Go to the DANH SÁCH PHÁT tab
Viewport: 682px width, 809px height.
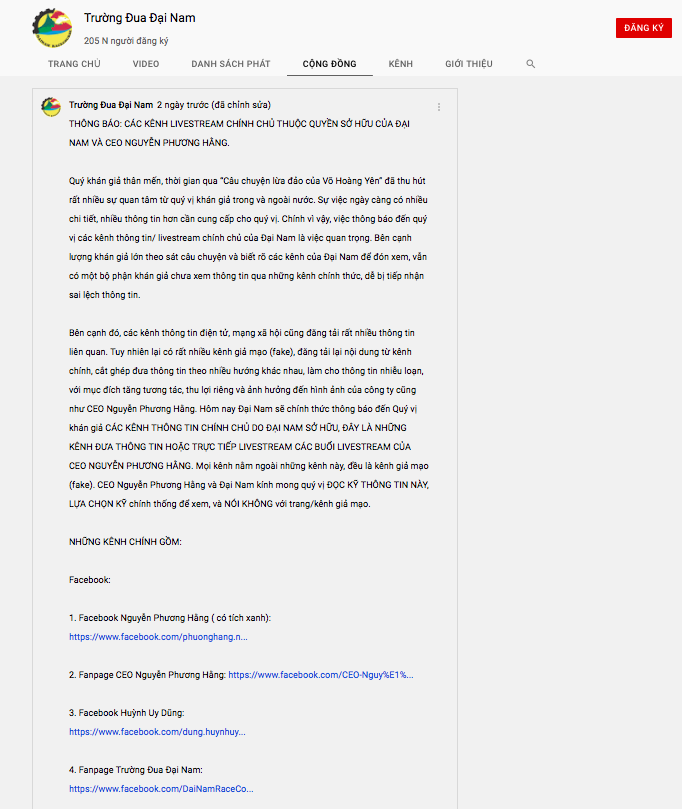tap(231, 64)
